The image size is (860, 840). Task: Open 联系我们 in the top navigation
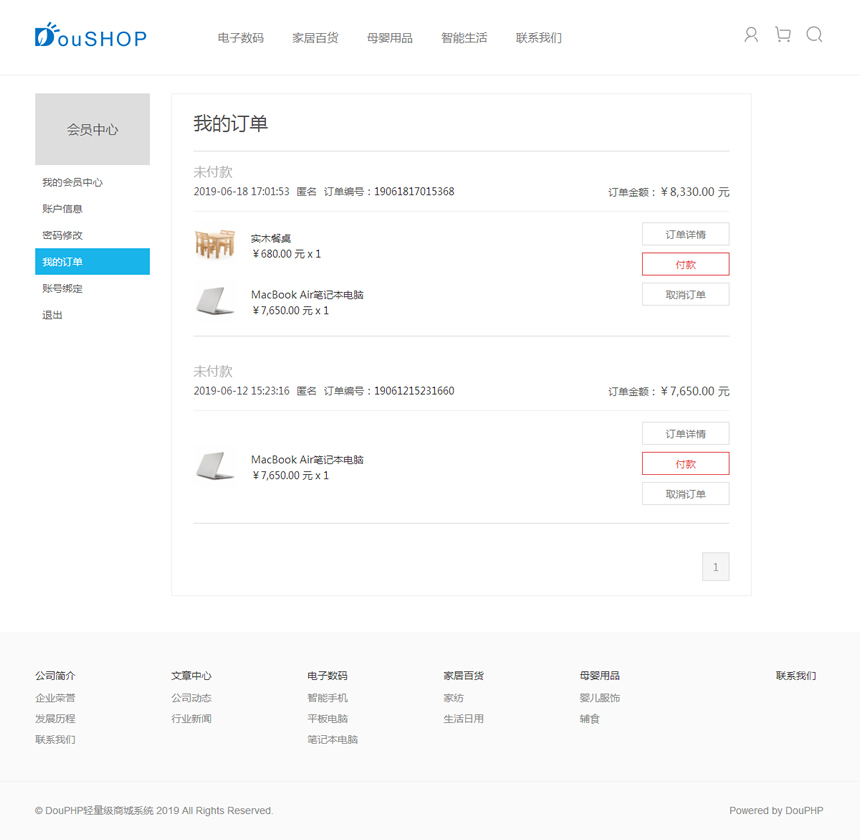(x=539, y=38)
